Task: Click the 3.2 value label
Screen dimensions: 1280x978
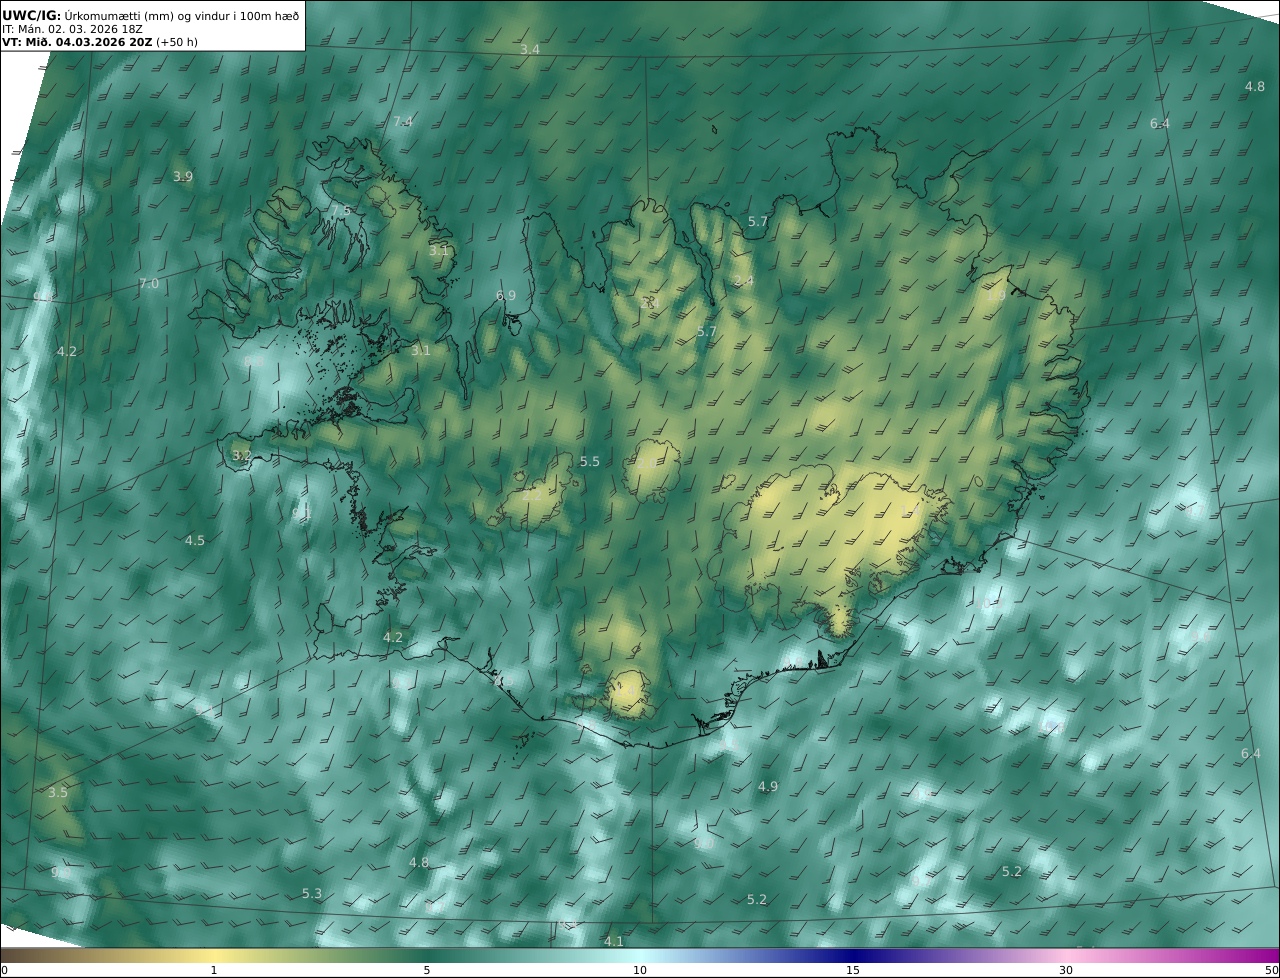Action: point(242,455)
